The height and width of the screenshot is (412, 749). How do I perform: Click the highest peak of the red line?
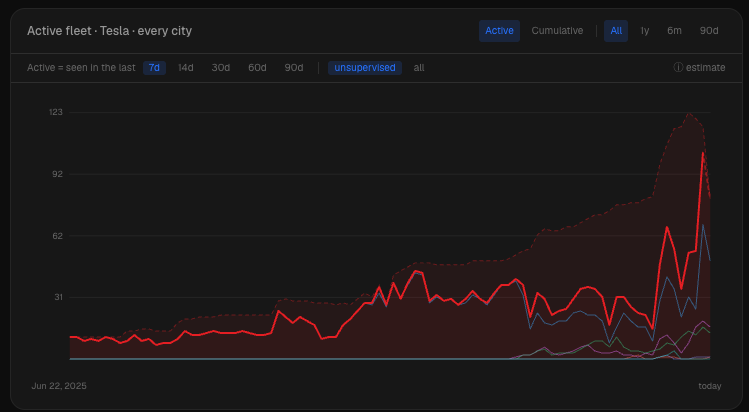703,153
